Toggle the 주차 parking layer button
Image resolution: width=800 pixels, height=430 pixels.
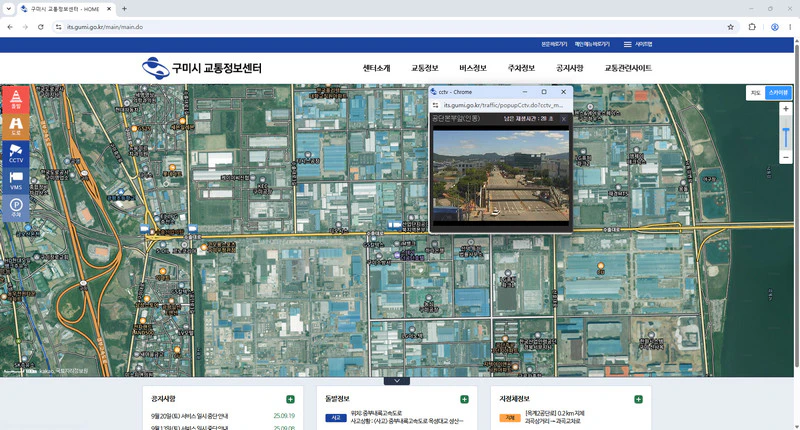tap(16, 208)
